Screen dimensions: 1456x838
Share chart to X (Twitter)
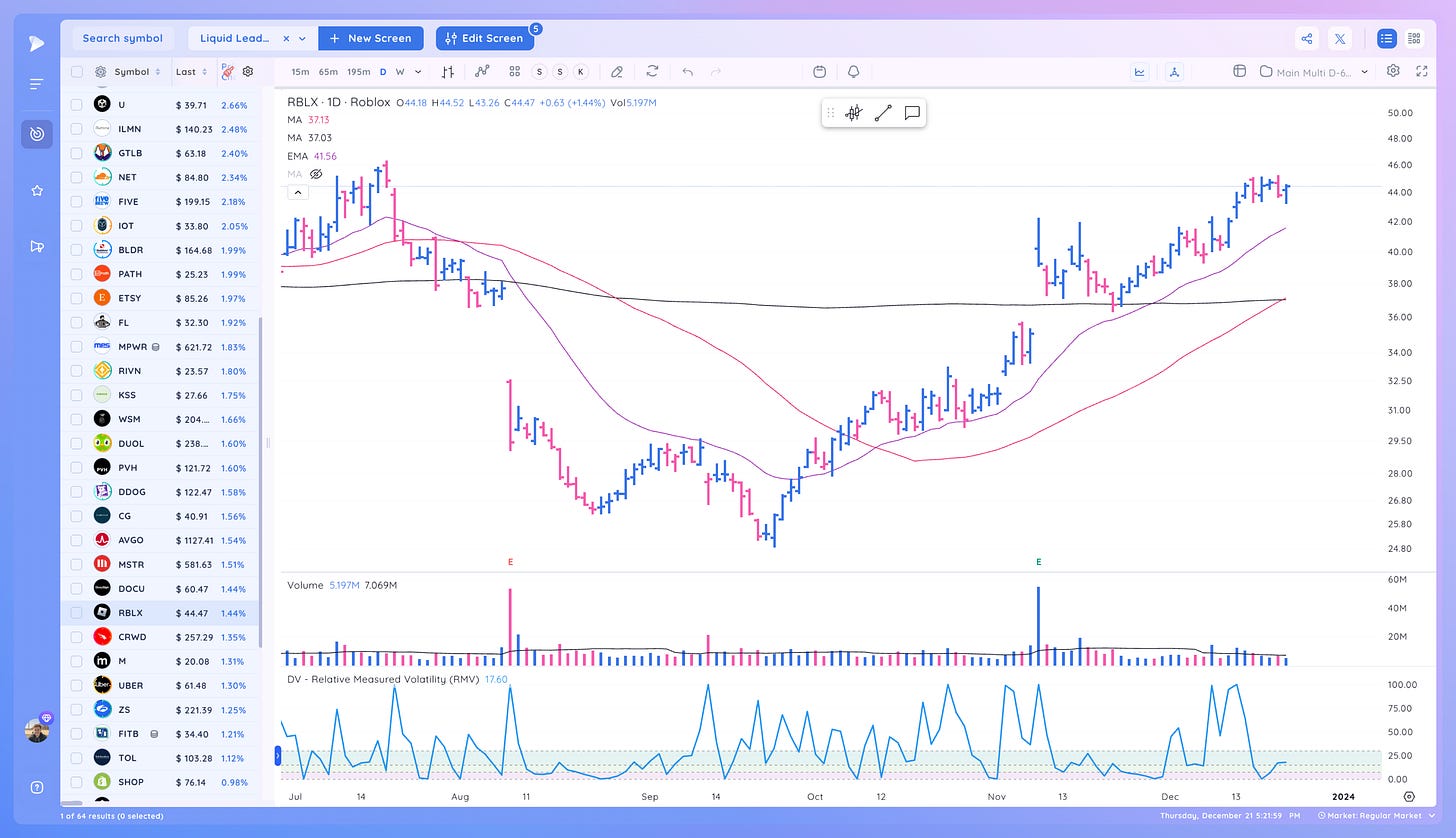pyautogui.click(x=1341, y=38)
